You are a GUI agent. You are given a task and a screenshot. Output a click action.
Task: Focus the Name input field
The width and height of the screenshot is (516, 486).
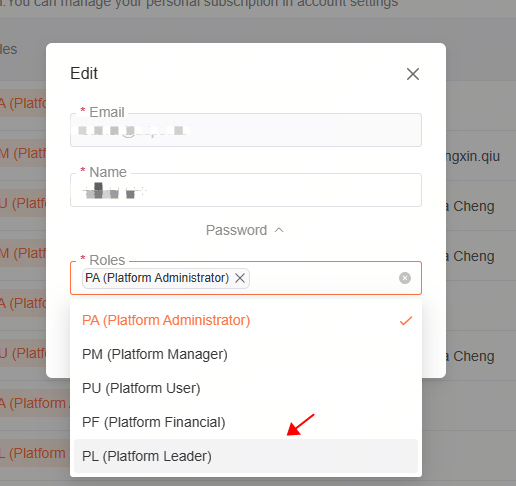(246, 190)
